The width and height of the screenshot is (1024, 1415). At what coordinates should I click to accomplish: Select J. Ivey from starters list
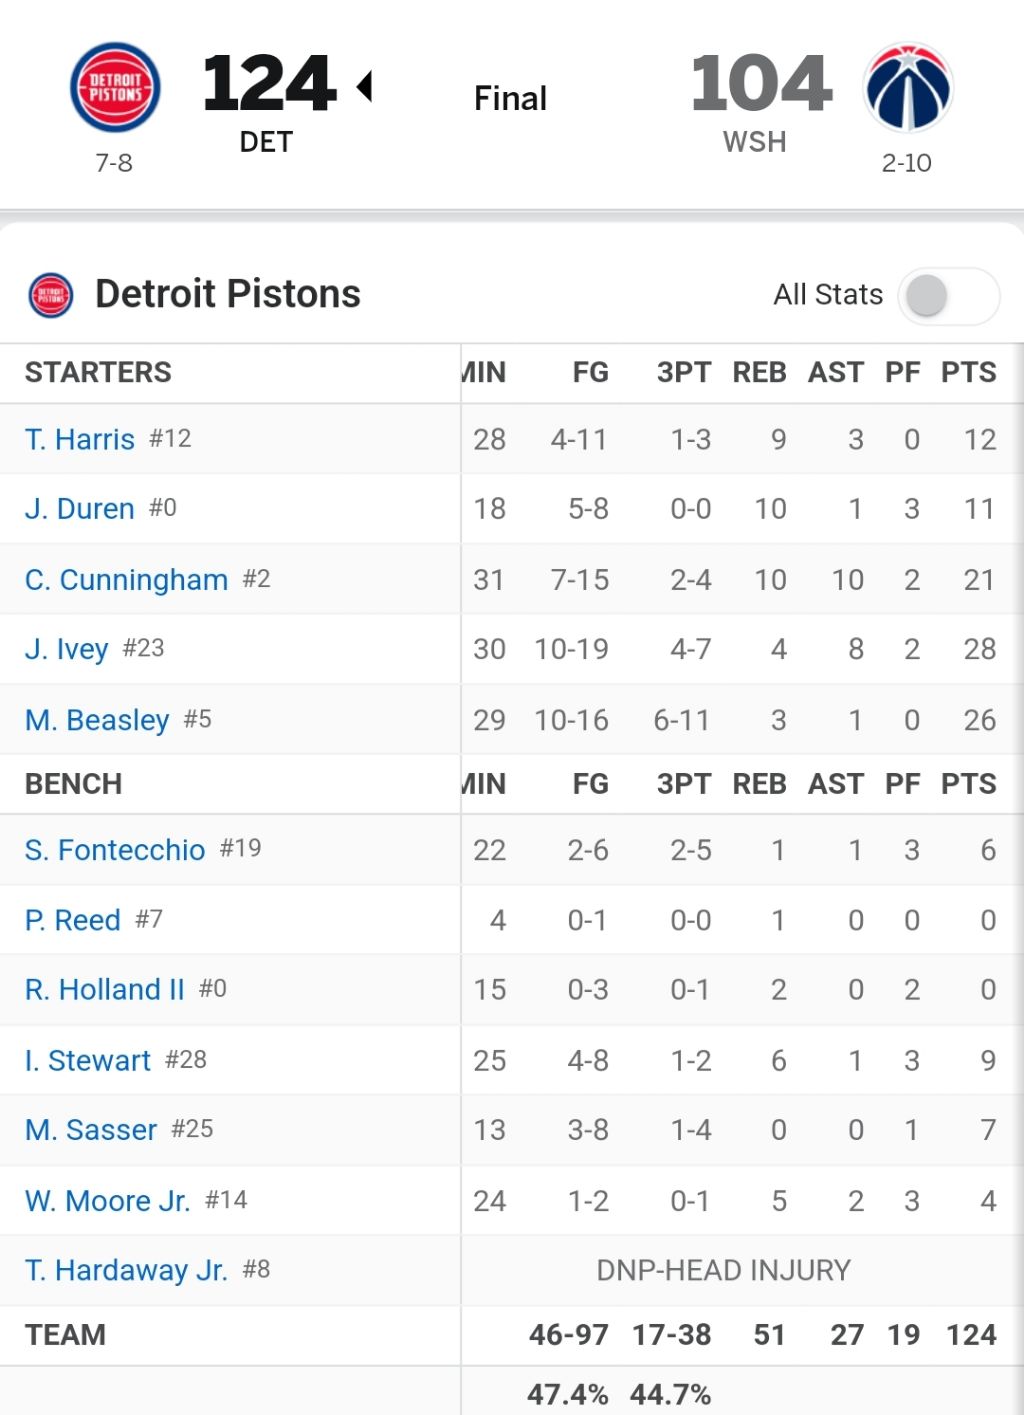(x=66, y=649)
